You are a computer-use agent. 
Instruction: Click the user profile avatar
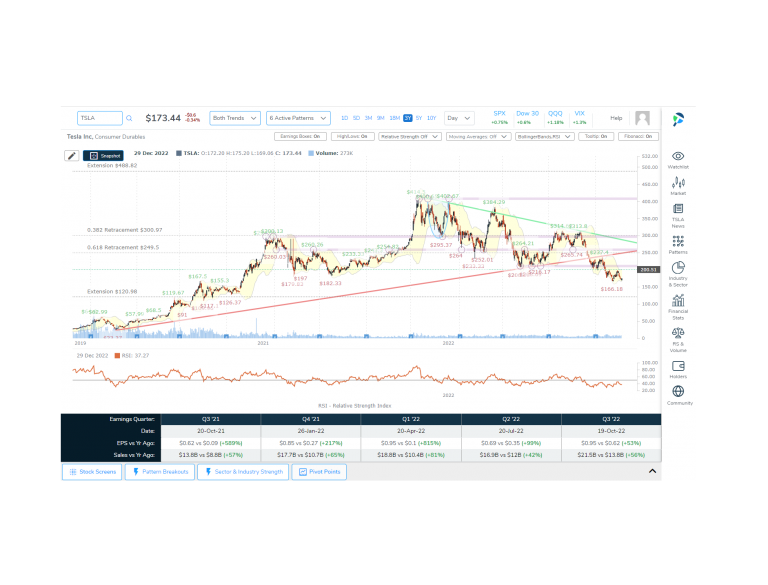(642, 118)
